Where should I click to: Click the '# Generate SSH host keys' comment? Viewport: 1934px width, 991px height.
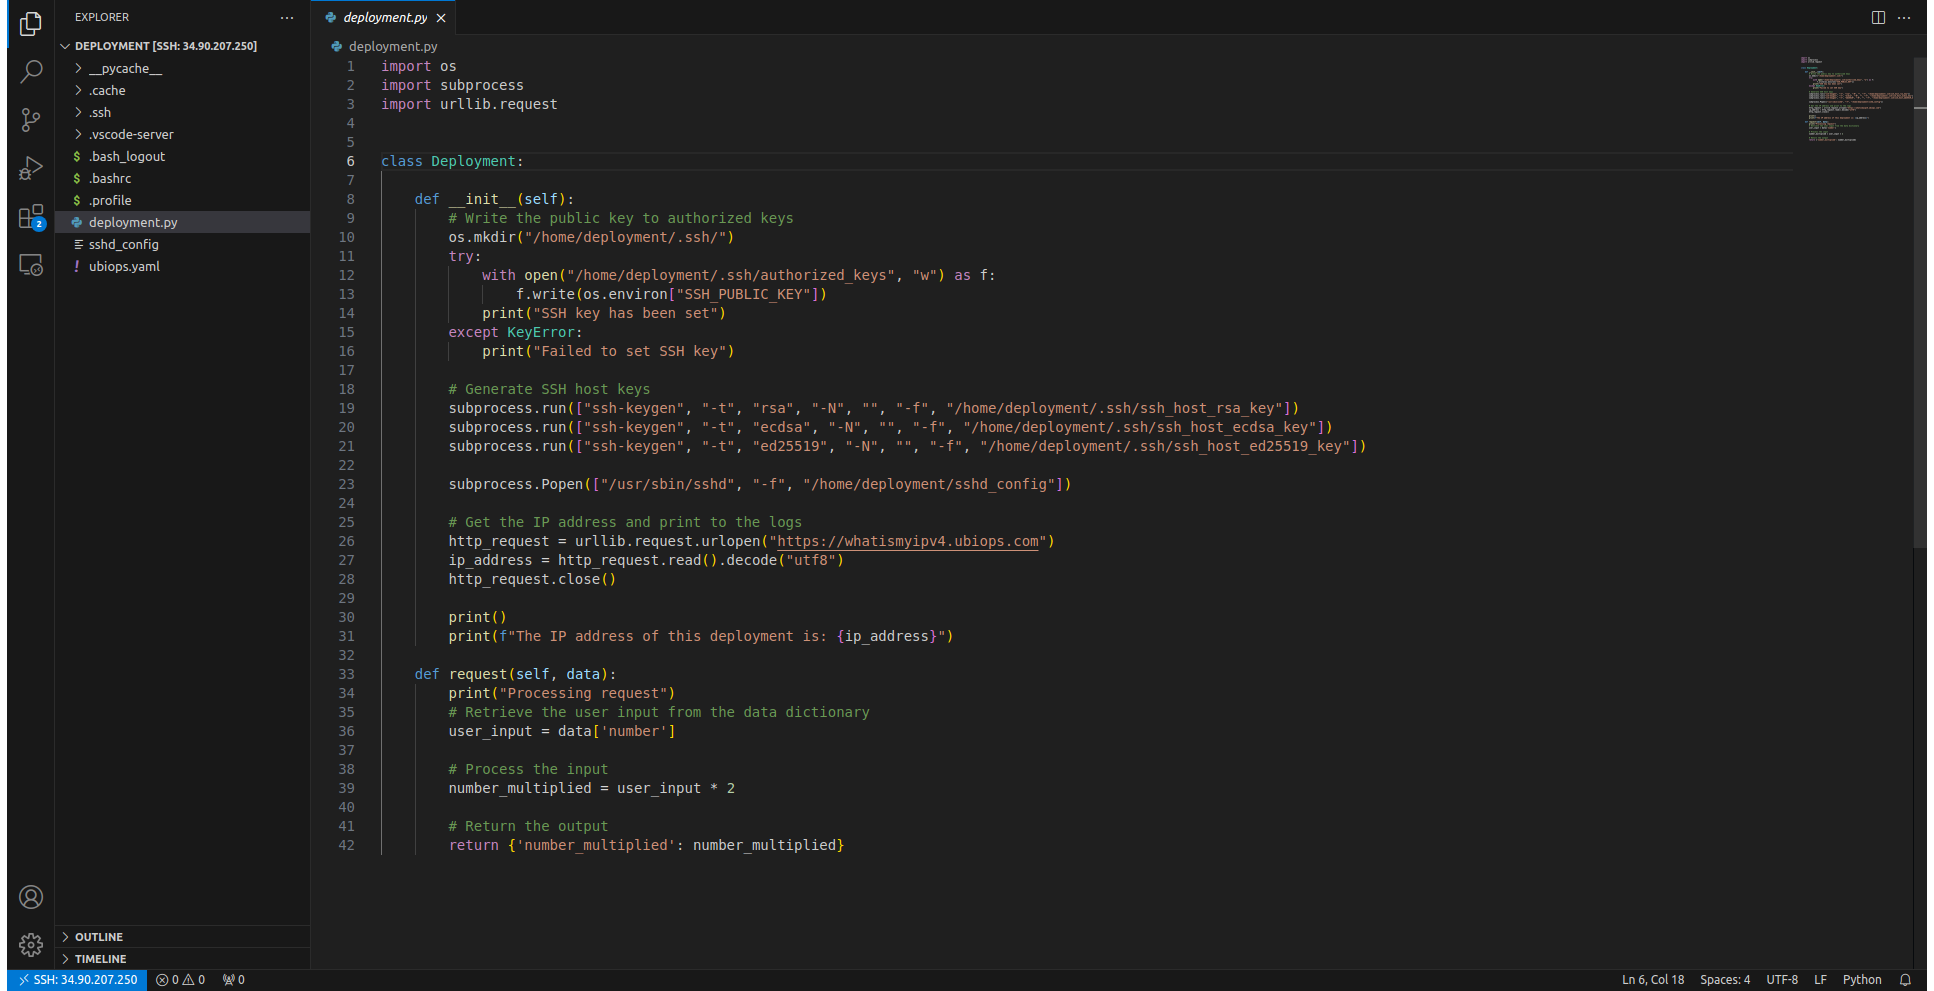549,390
